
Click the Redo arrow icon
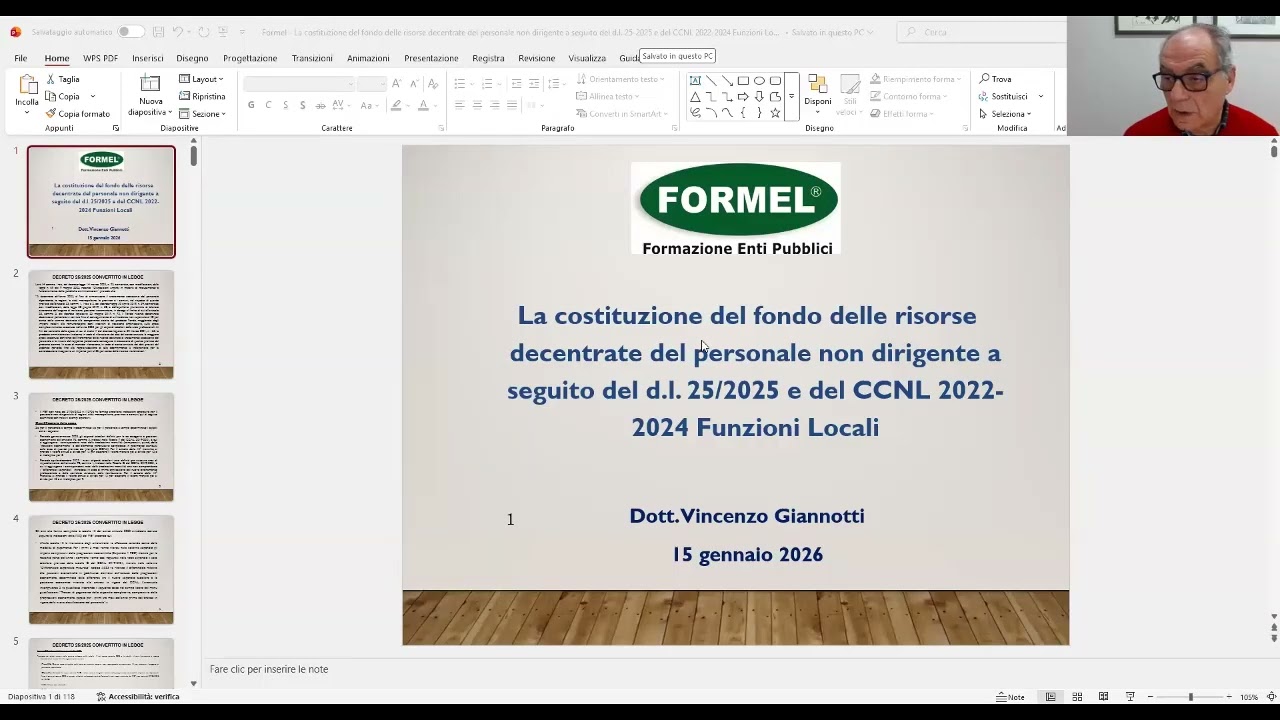click(203, 32)
